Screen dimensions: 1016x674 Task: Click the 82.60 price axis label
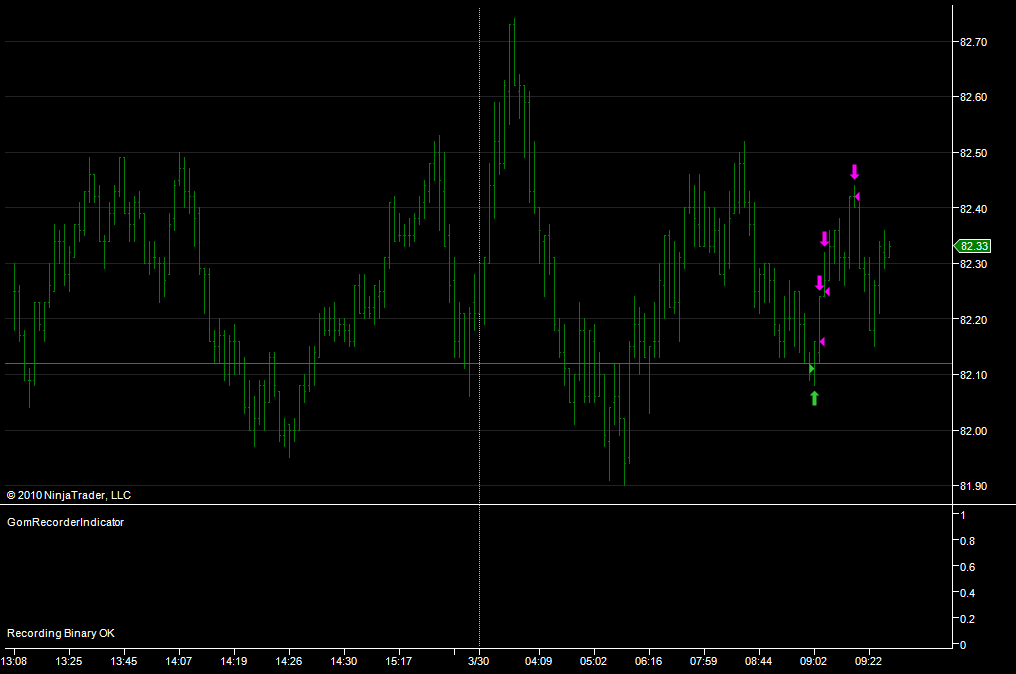(973, 97)
